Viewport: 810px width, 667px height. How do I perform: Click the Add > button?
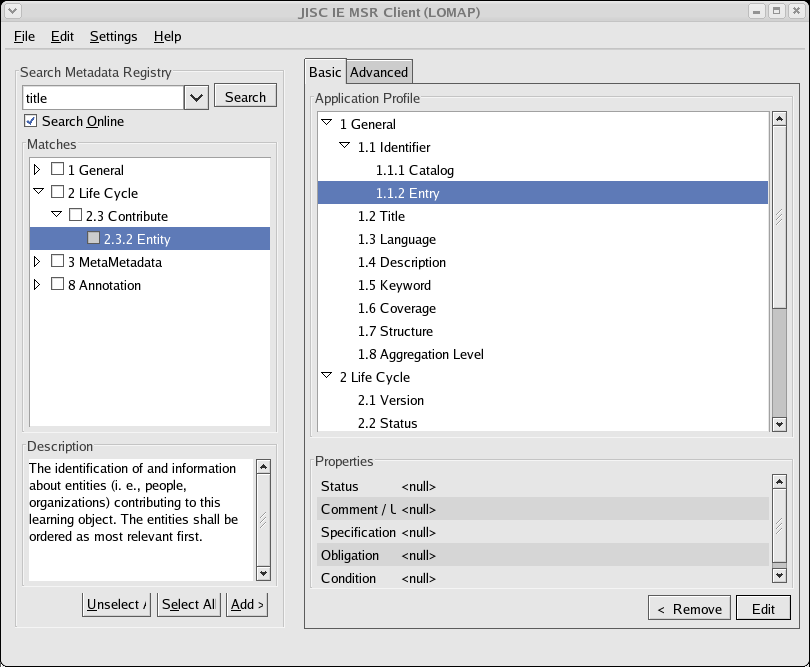point(247,604)
